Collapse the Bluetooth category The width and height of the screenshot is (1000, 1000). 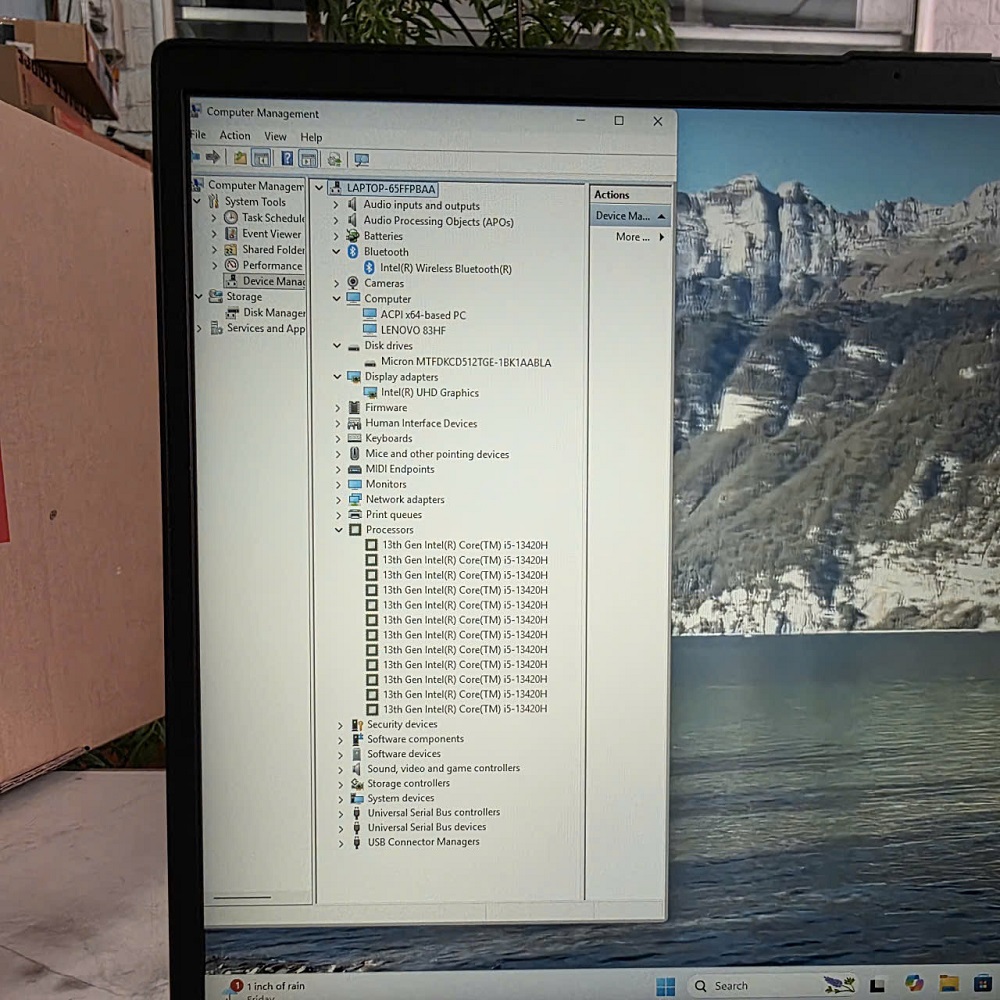coord(336,251)
